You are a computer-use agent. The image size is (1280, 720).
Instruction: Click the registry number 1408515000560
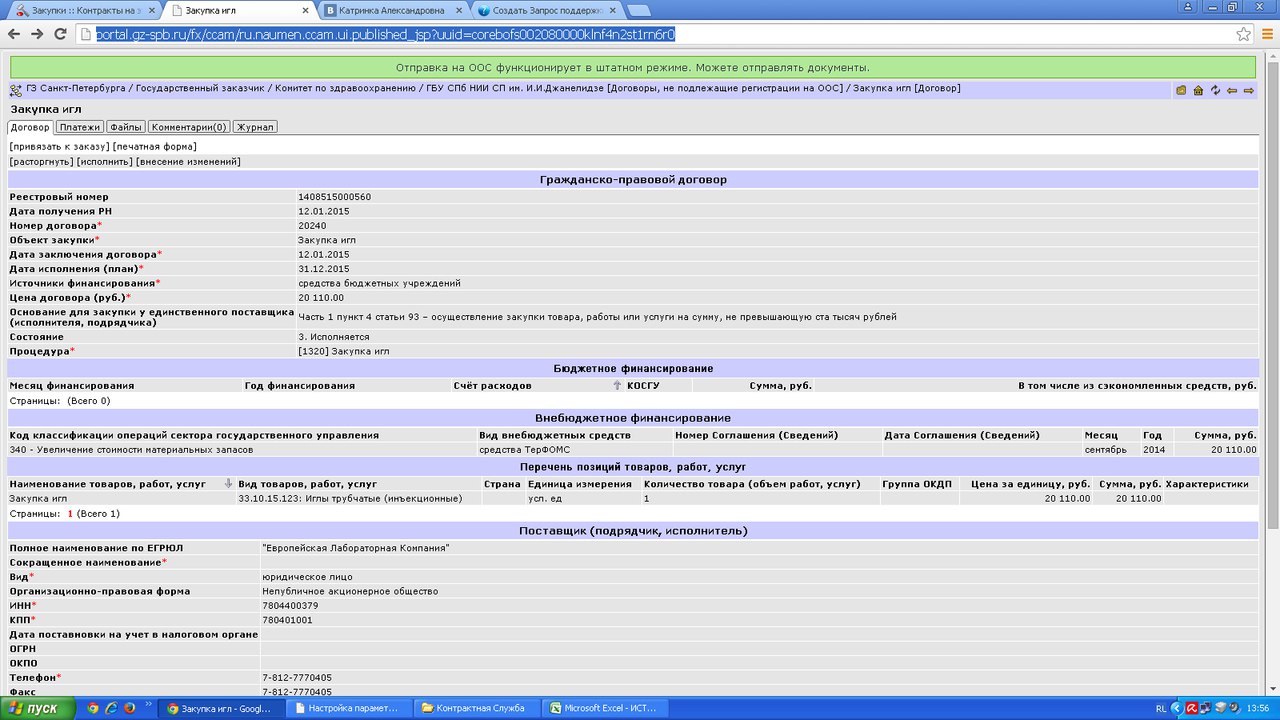tap(334, 197)
